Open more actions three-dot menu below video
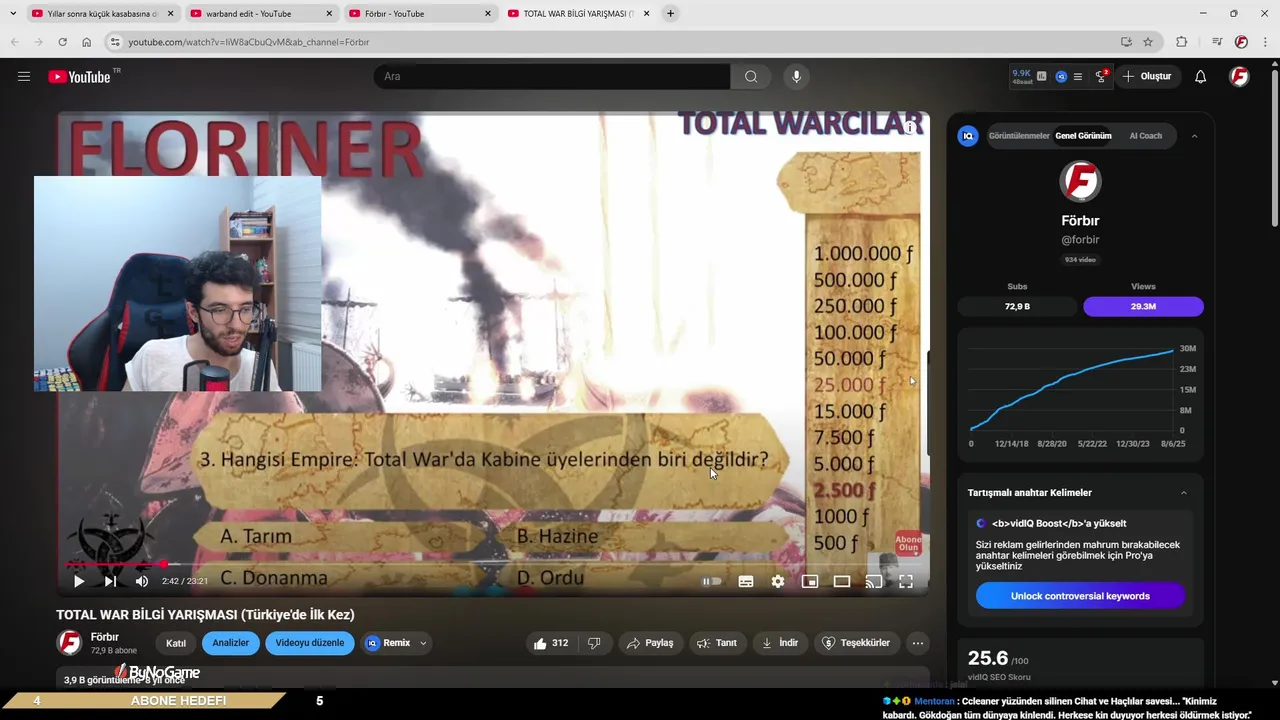Image resolution: width=1280 pixels, height=720 pixels. click(x=918, y=643)
